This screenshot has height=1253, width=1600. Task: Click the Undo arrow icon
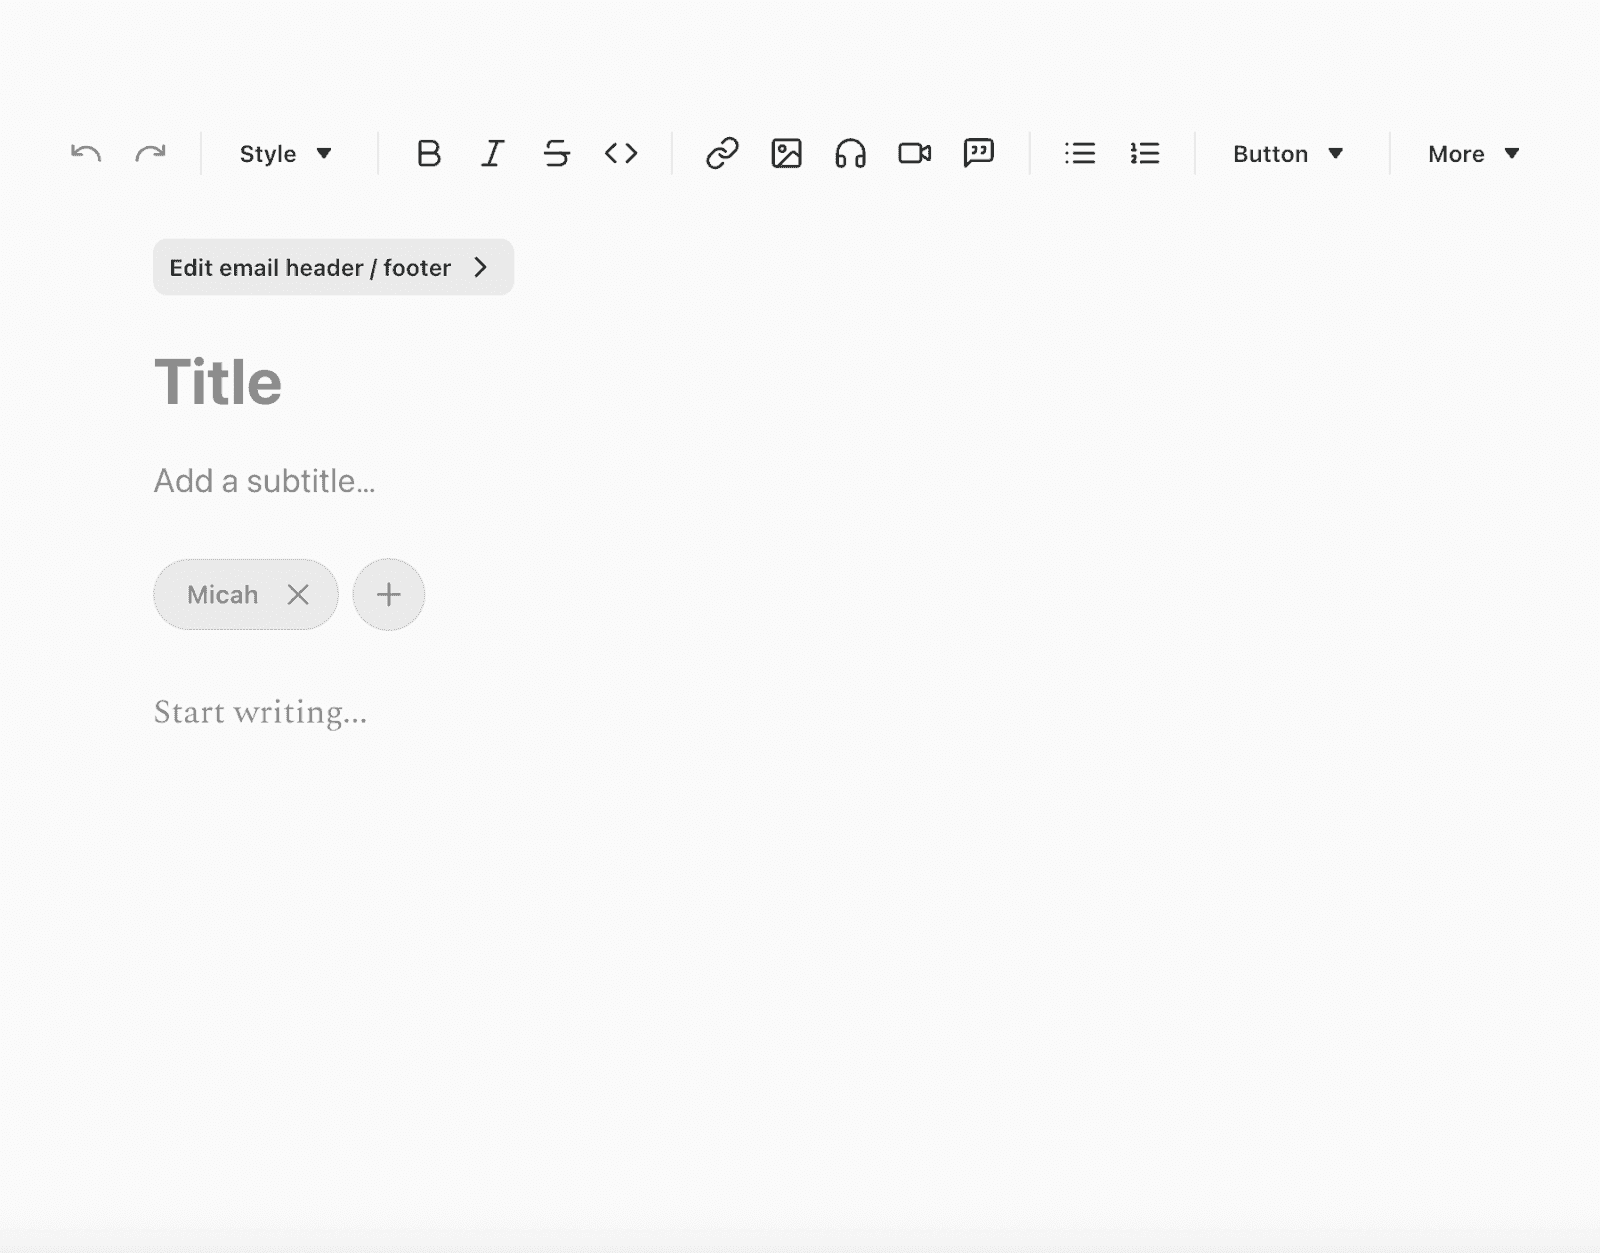coord(86,153)
